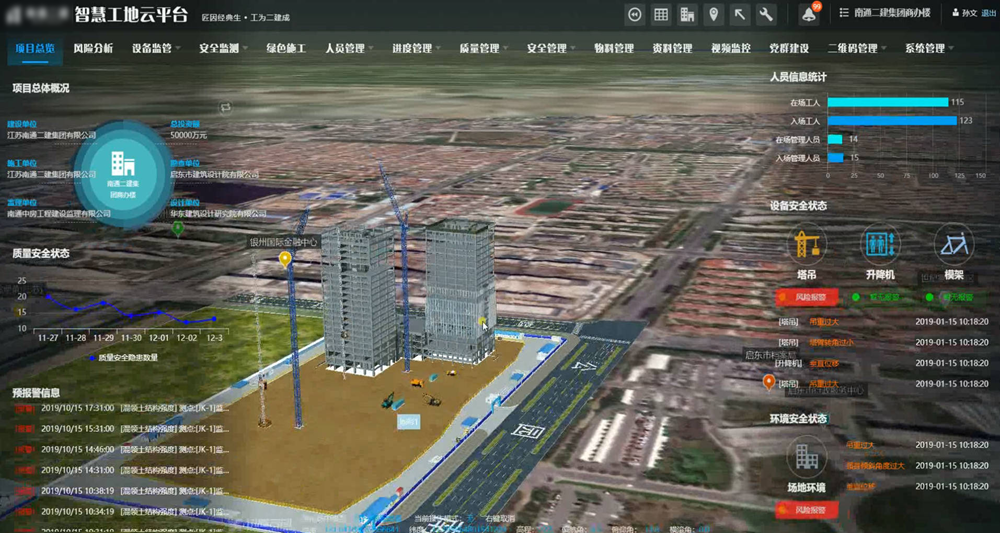
Task: Click the [升降机] alert row in equipment list
Action: (883, 363)
